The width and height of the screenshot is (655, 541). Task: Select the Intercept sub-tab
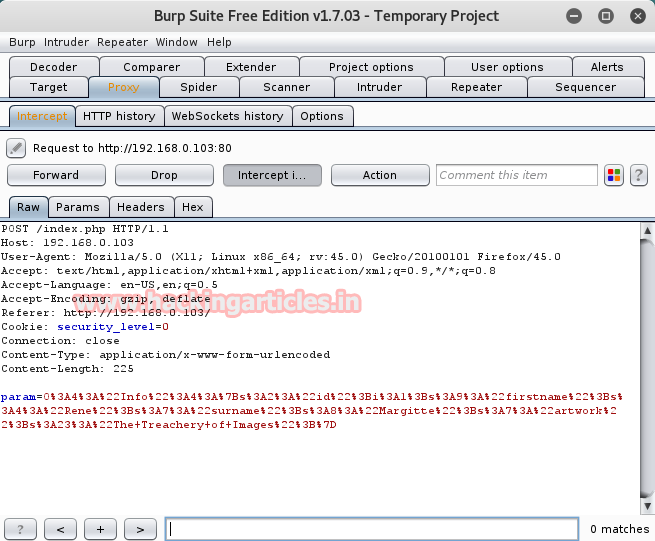[42, 116]
